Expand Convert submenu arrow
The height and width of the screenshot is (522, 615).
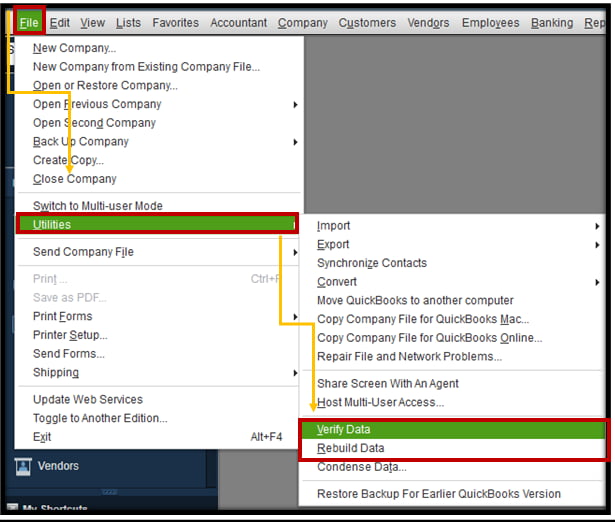pos(597,282)
